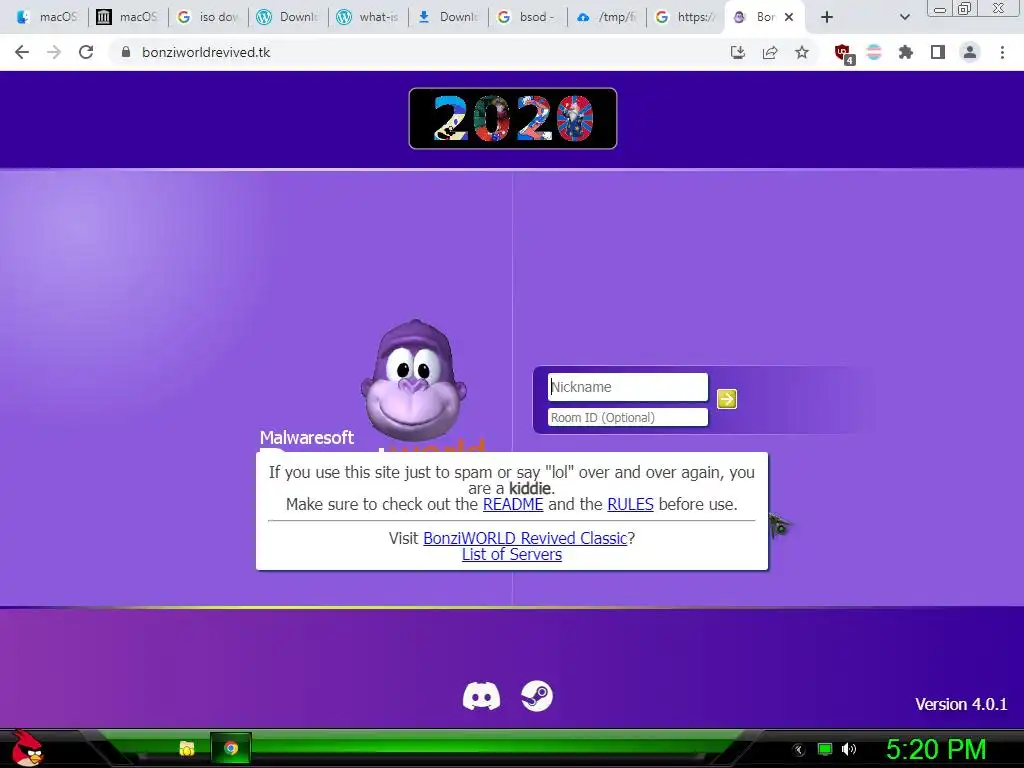
Task: Switch to the 'Downl' tab with arrow icon
Action: tap(447, 17)
